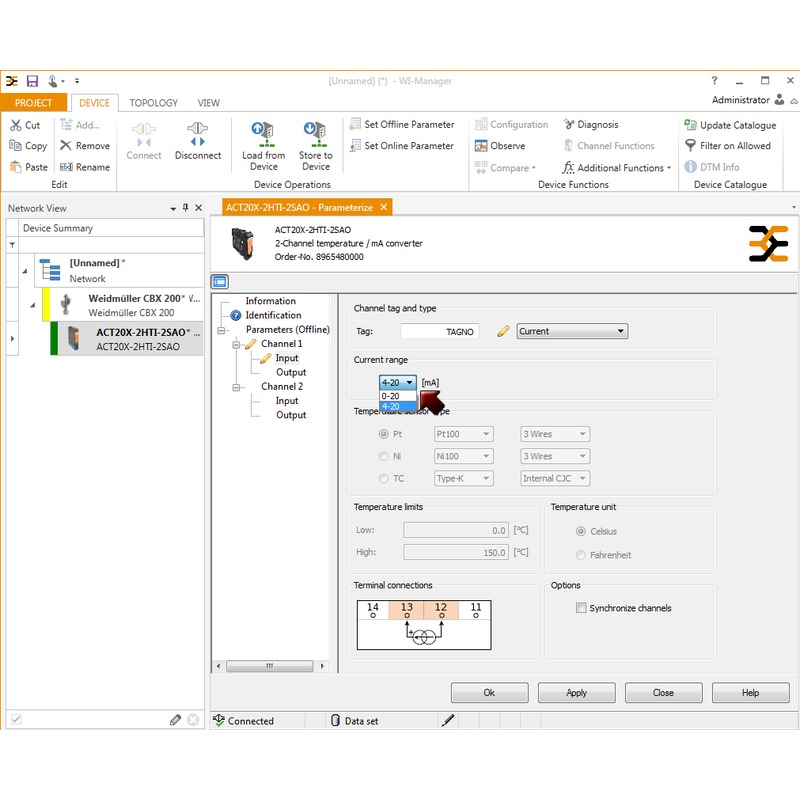Click the blue view toggle icon above parameter tree
This screenshot has height=800, width=800.
click(220, 282)
